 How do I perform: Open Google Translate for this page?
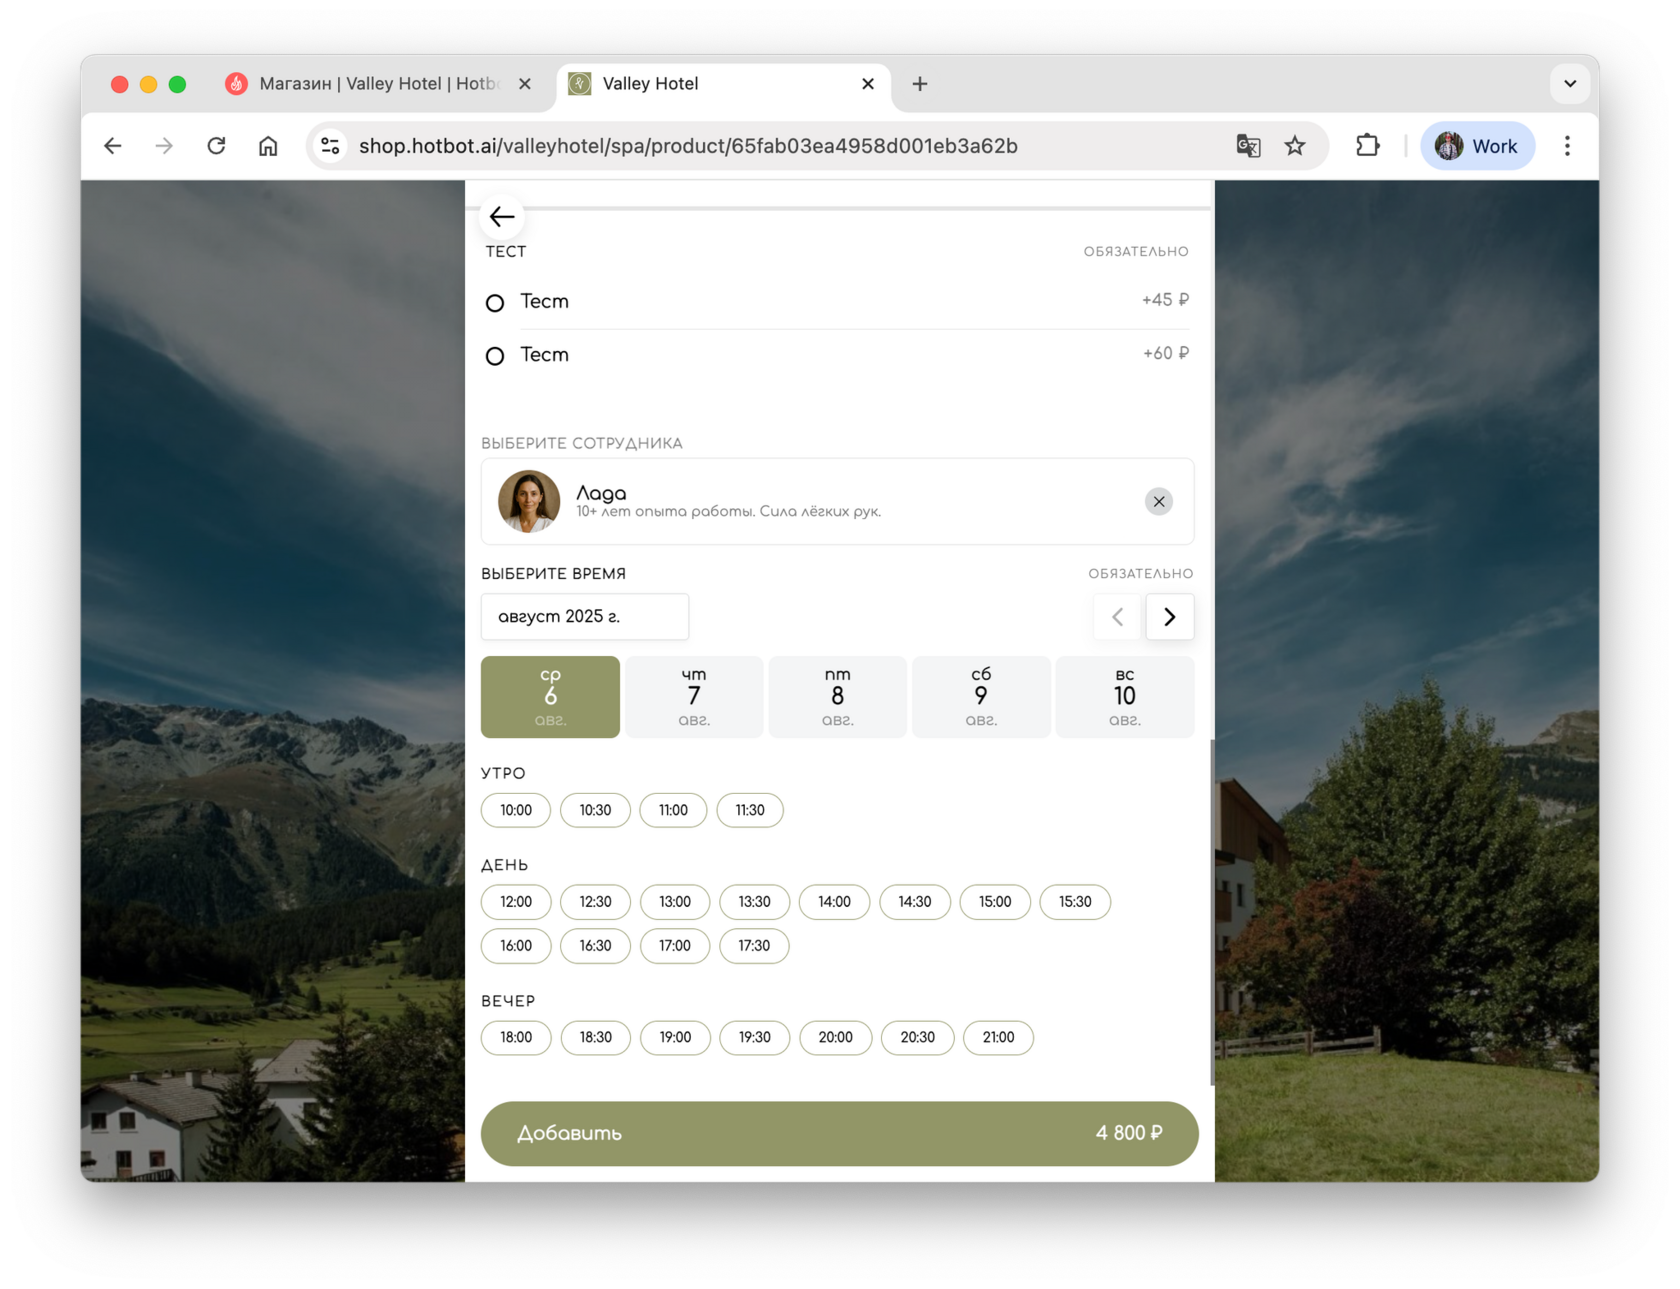(1248, 146)
